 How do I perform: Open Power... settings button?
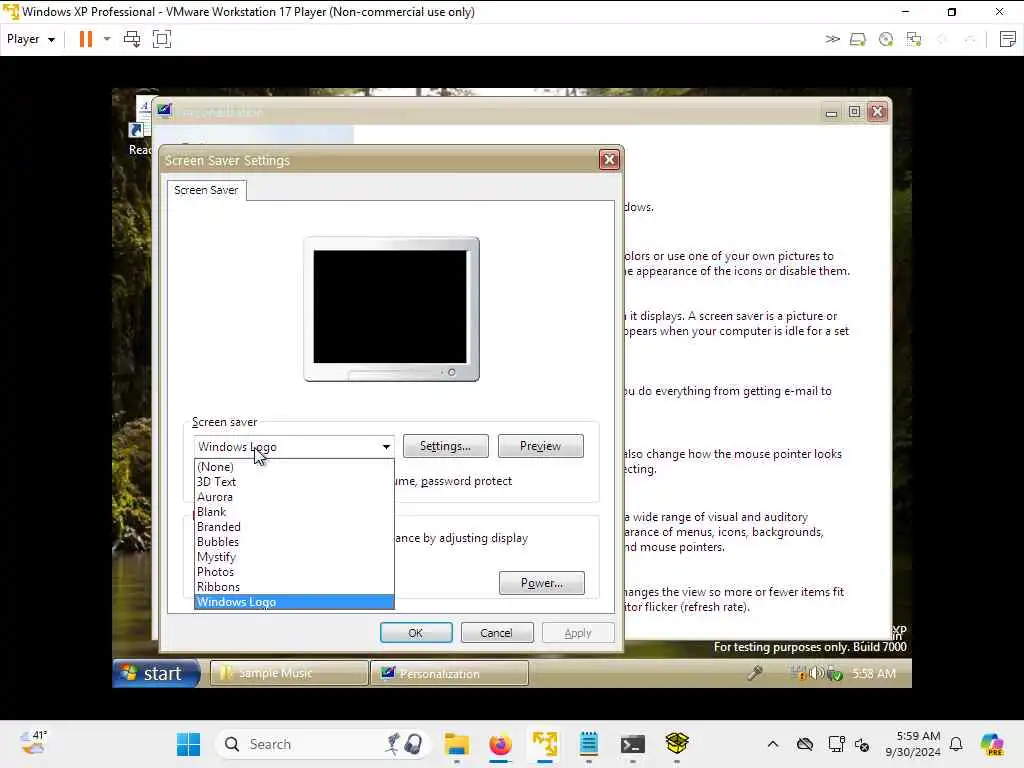[x=541, y=583]
